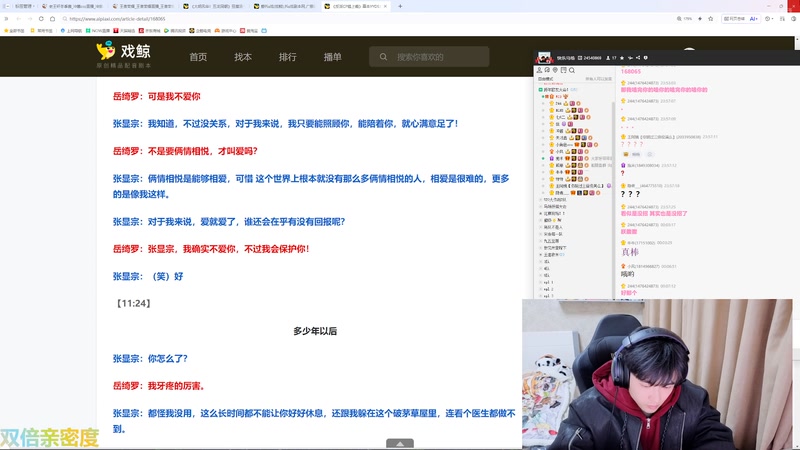Click the magnifier icon in site search

pos(383,57)
